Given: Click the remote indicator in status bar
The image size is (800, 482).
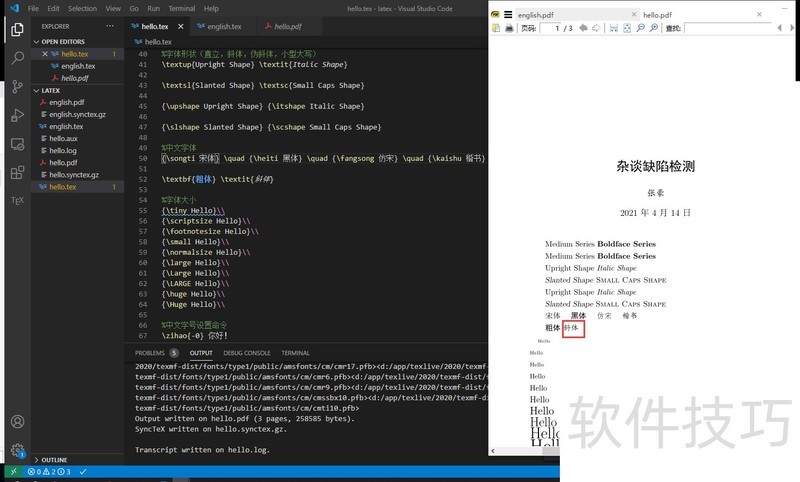Looking at the screenshot, I should click(x=14, y=471).
